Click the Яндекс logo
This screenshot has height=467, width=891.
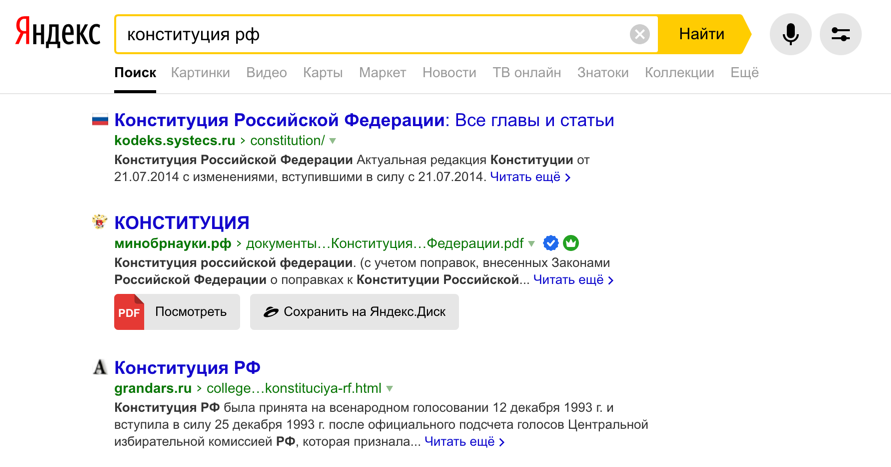click(x=57, y=32)
